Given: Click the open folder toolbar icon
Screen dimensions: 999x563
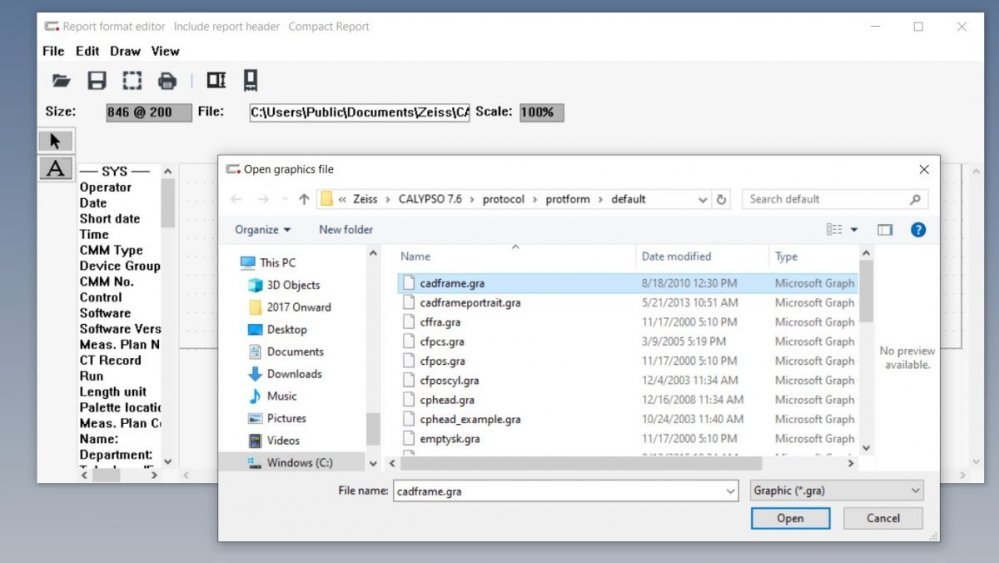Looking at the screenshot, I should pyautogui.click(x=61, y=80).
